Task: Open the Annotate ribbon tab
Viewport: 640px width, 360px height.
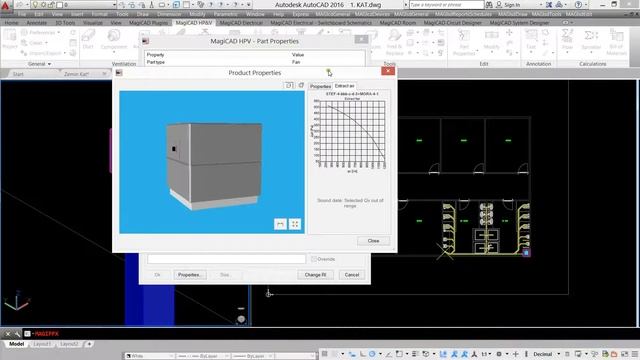Action: [36, 23]
